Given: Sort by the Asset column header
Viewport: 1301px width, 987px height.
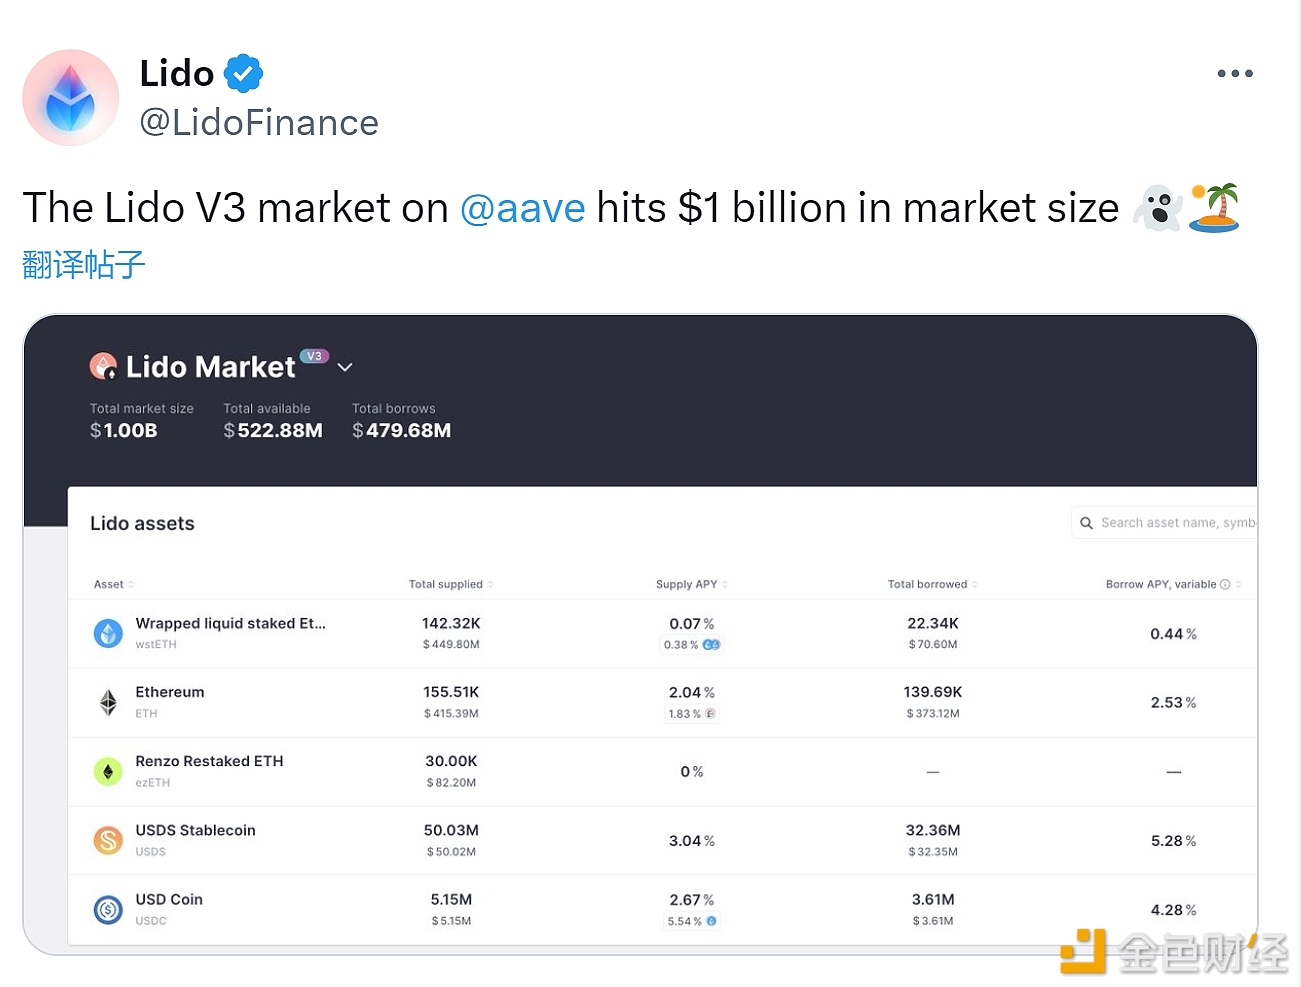Looking at the screenshot, I should coord(114,584).
